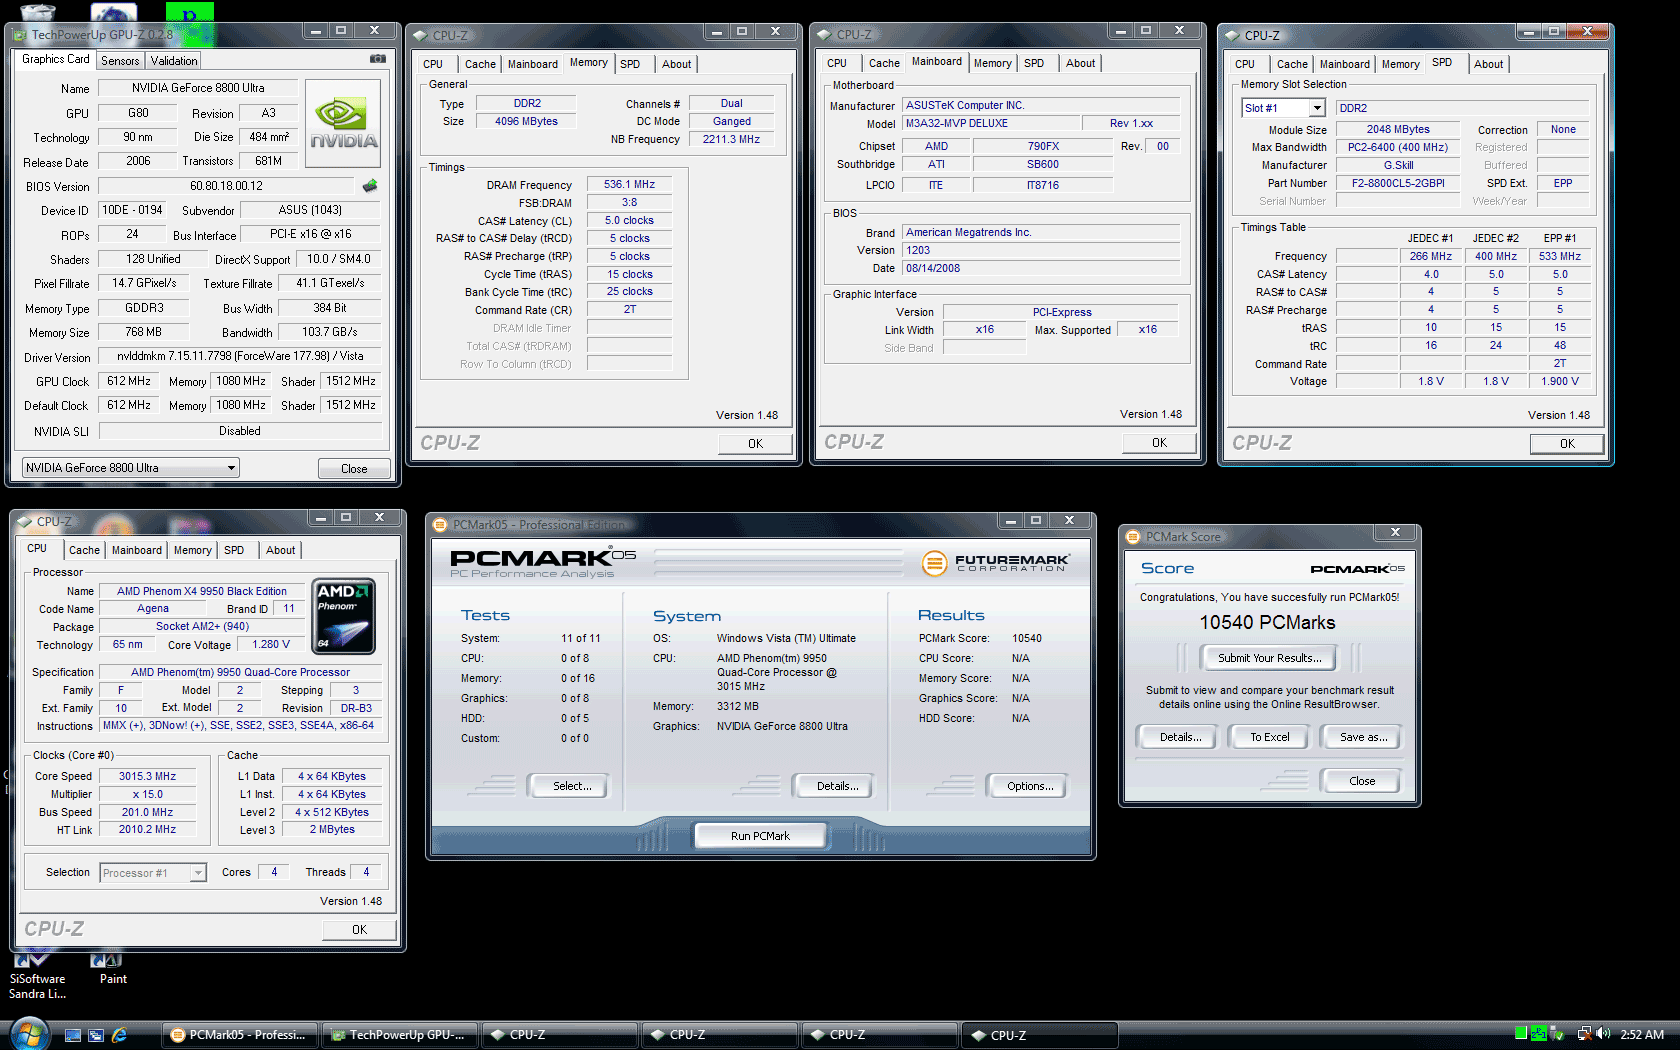Click the Futuremark logo in PCMark05

[996, 563]
